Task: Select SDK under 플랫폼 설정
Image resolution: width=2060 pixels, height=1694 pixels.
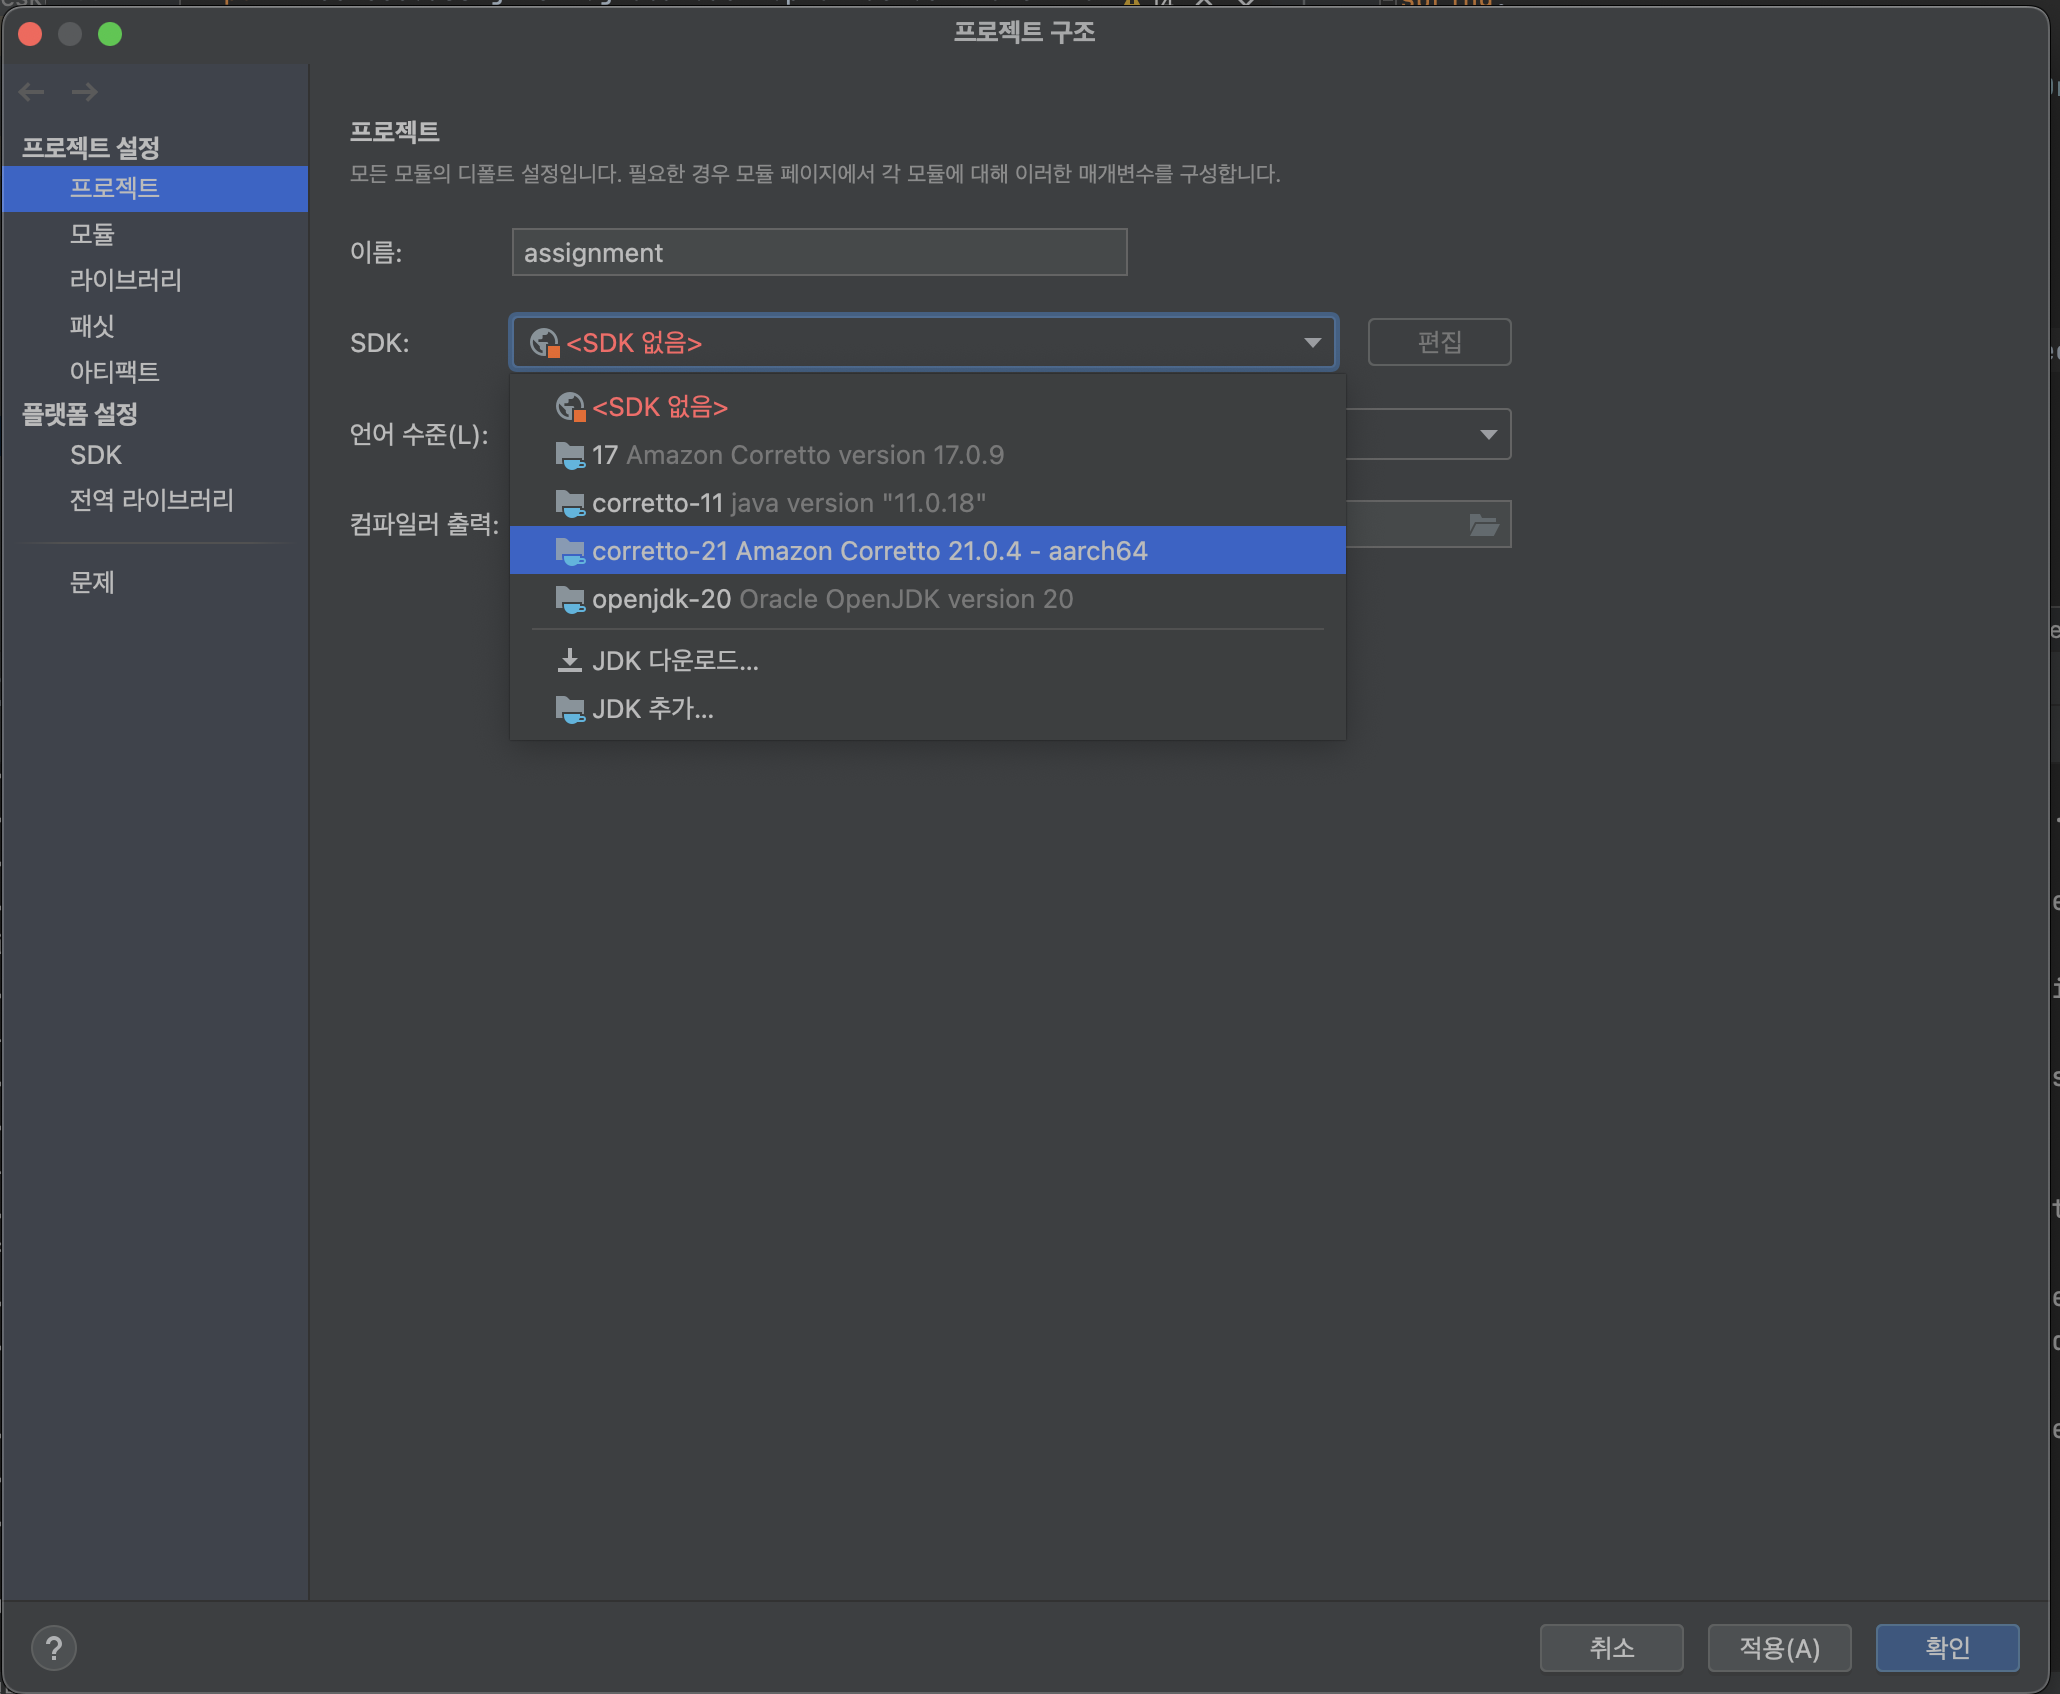Action: click(95, 455)
